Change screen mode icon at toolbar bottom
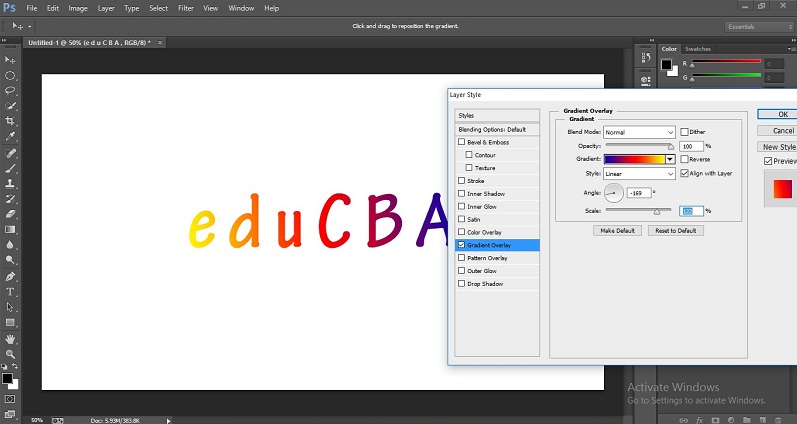 pos(10,414)
